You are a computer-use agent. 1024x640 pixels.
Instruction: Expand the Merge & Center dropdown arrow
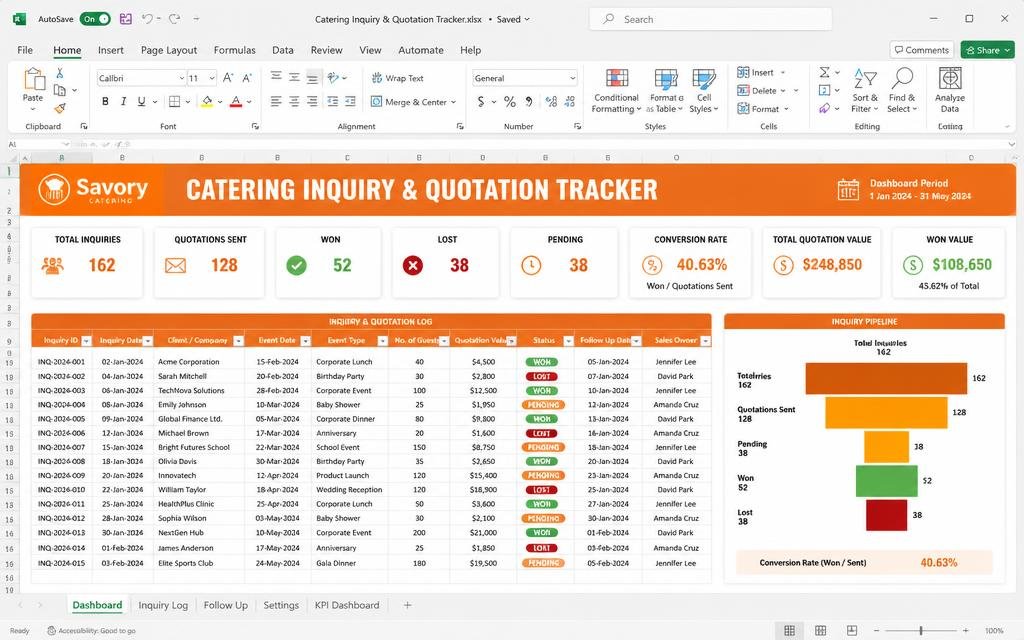pos(453,102)
